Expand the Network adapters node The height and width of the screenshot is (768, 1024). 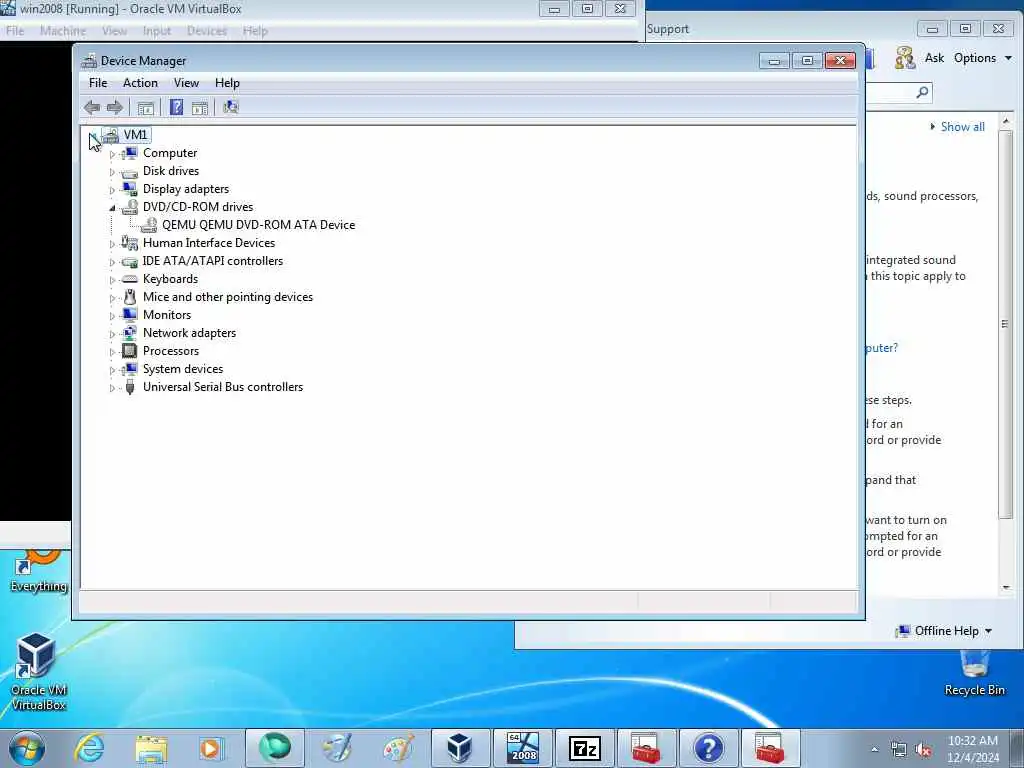point(112,334)
